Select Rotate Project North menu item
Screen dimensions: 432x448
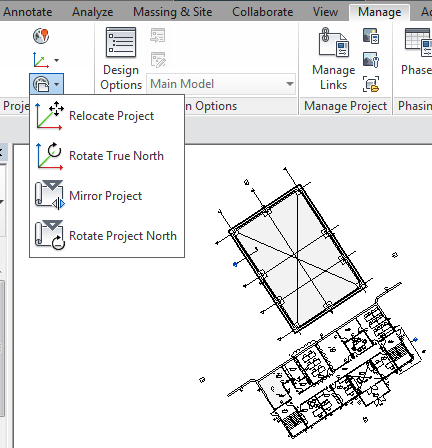[107, 236]
